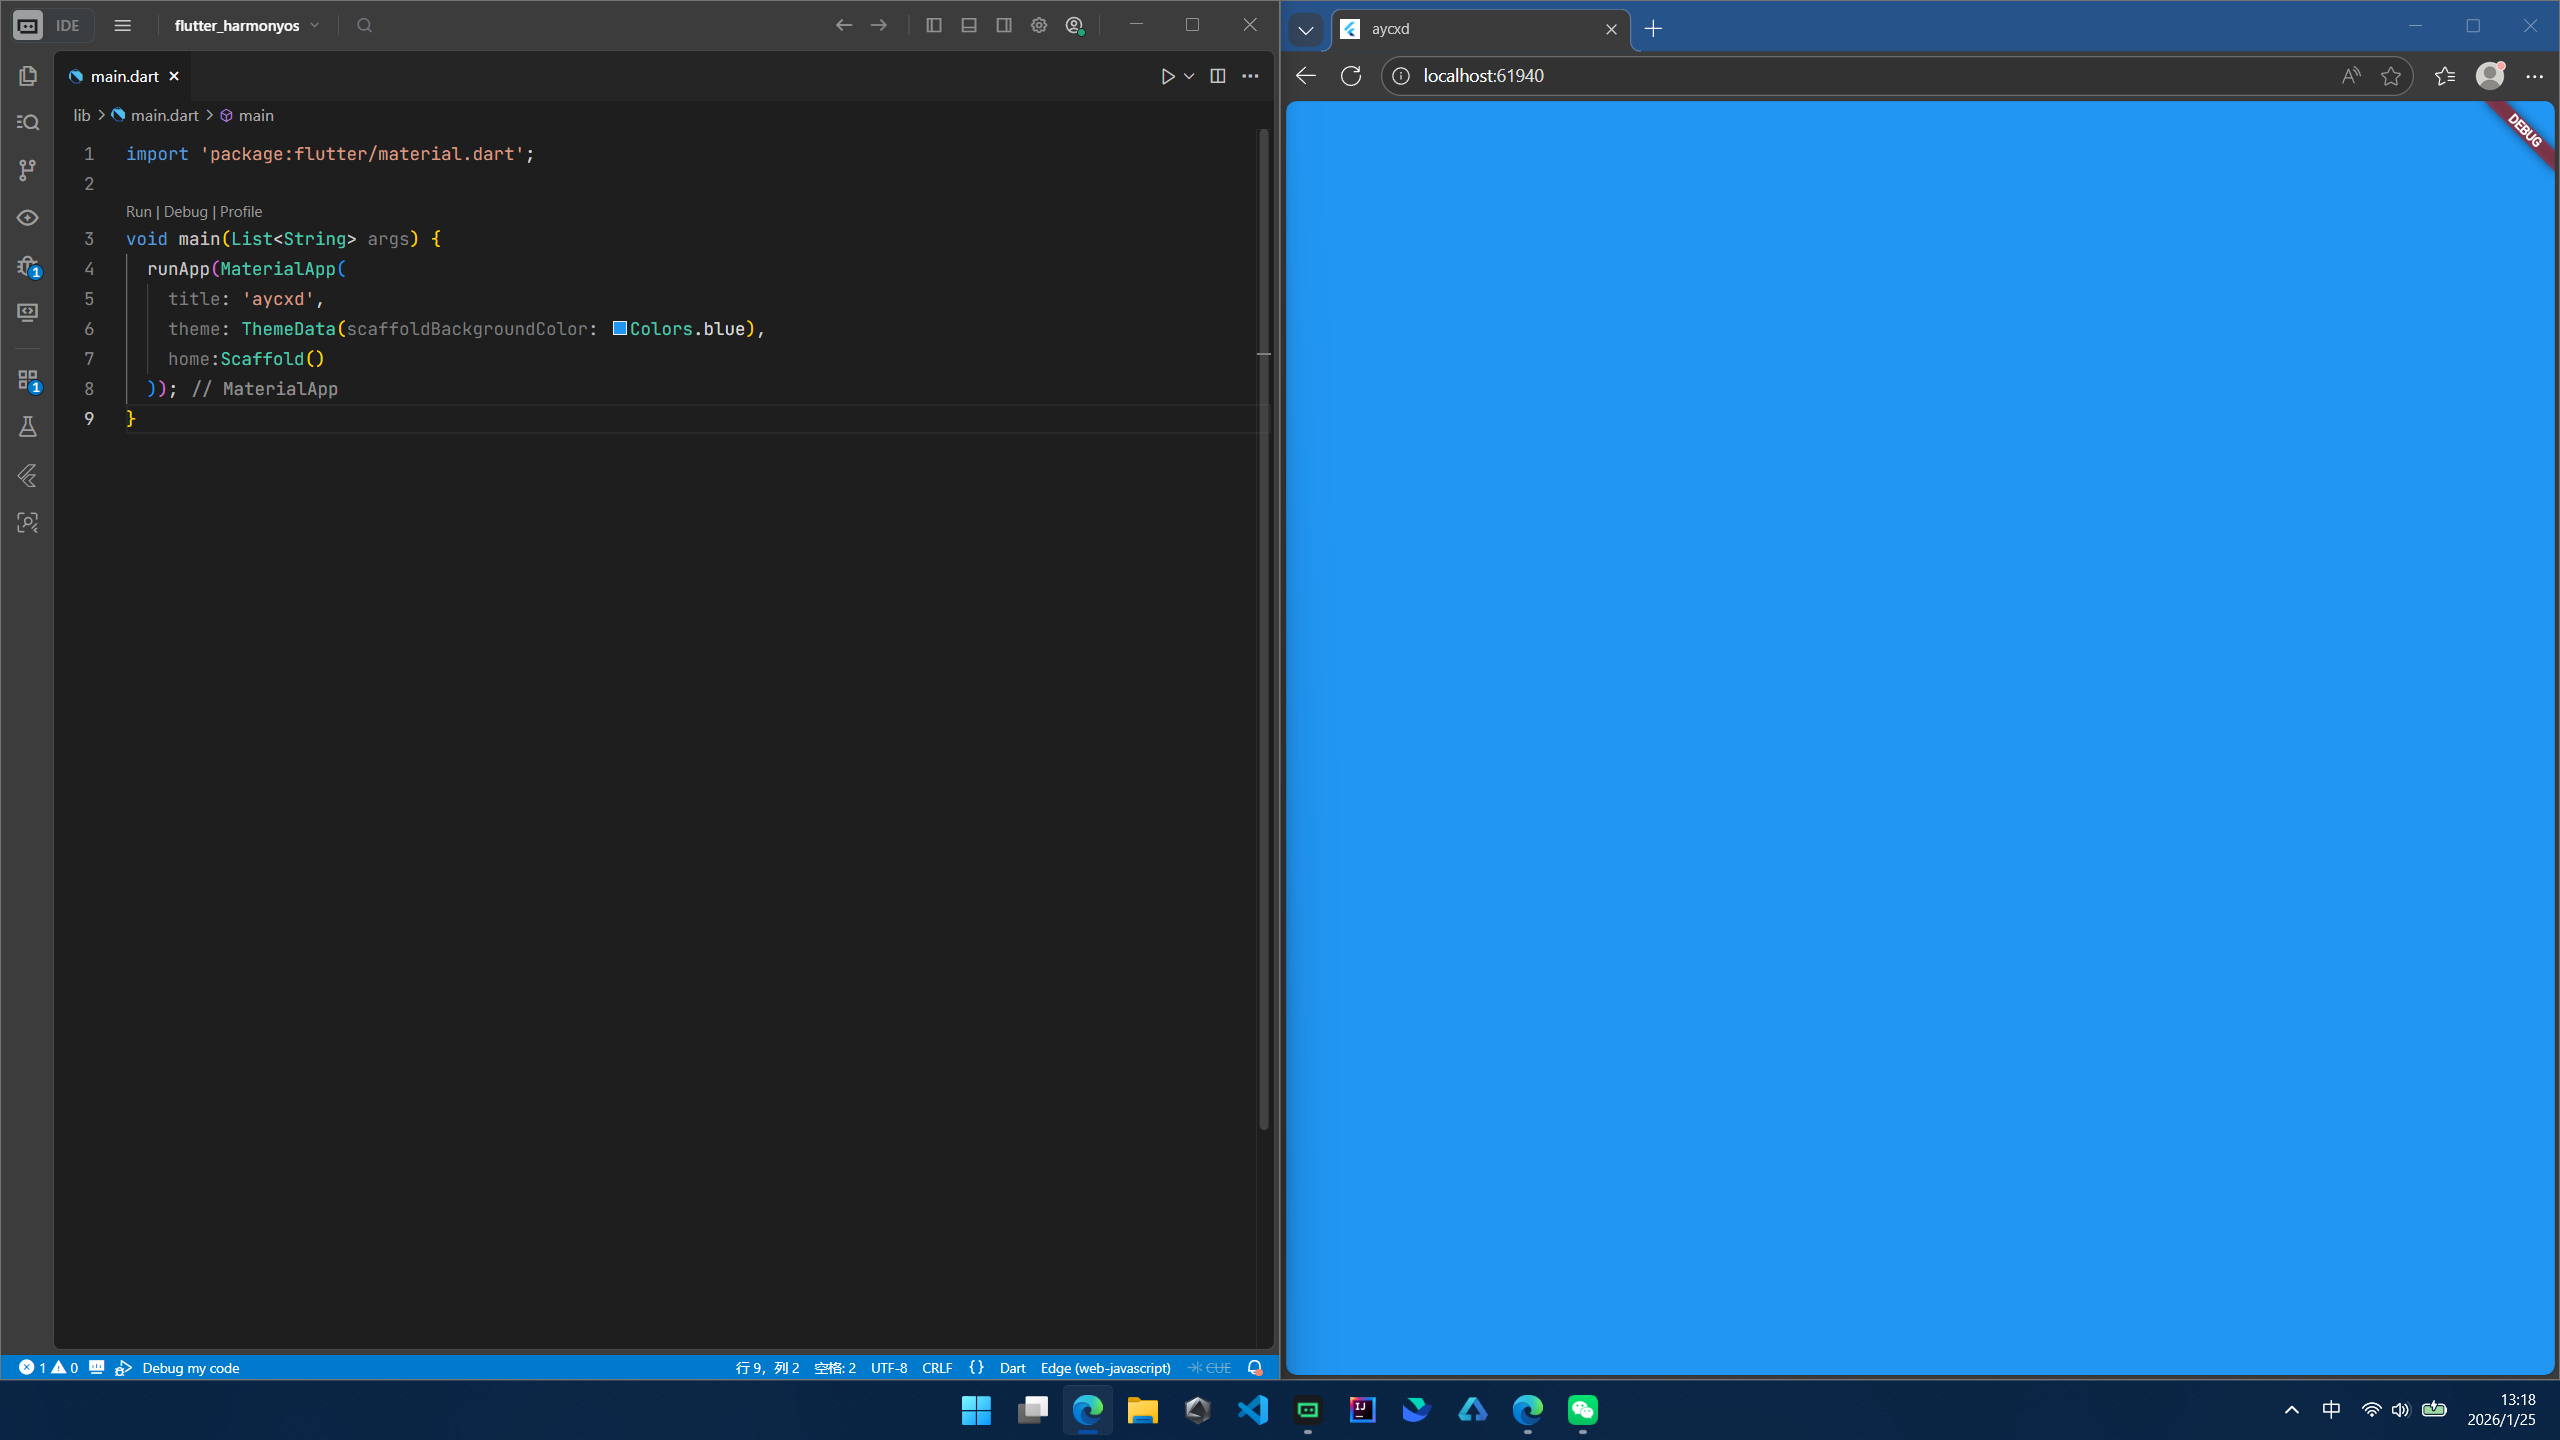Open the hamburger application menu
2560x1440 pixels.
point(123,26)
